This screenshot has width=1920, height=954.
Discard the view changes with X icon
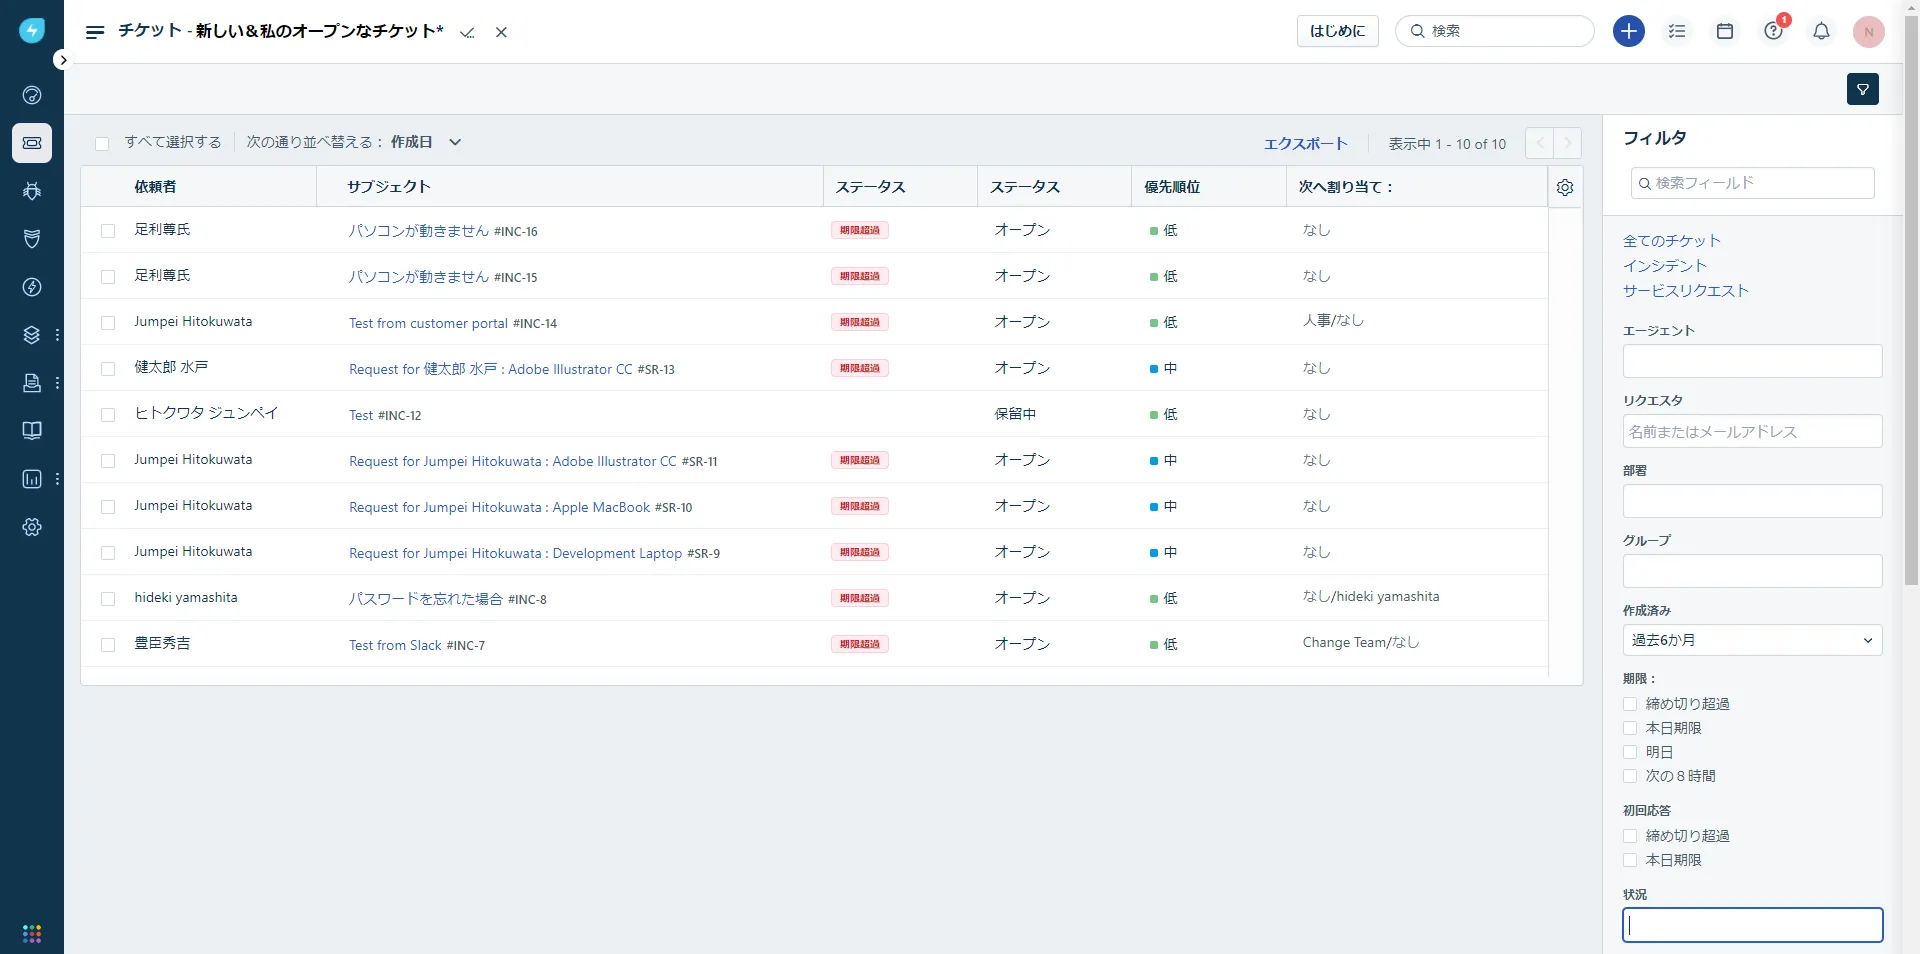(502, 32)
